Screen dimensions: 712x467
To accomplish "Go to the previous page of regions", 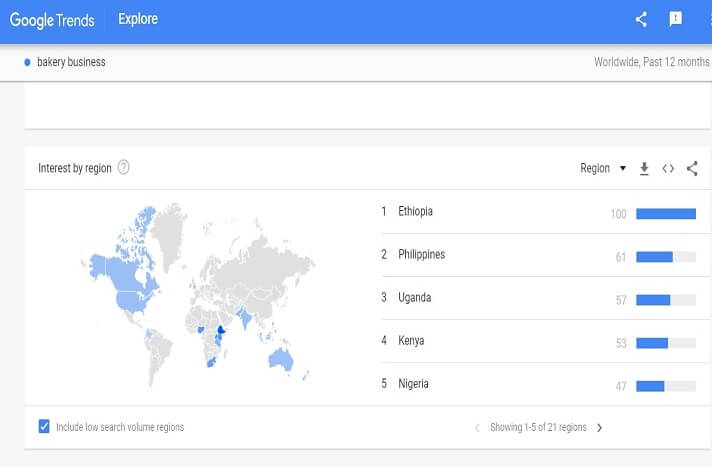I will pyautogui.click(x=477, y=428).
